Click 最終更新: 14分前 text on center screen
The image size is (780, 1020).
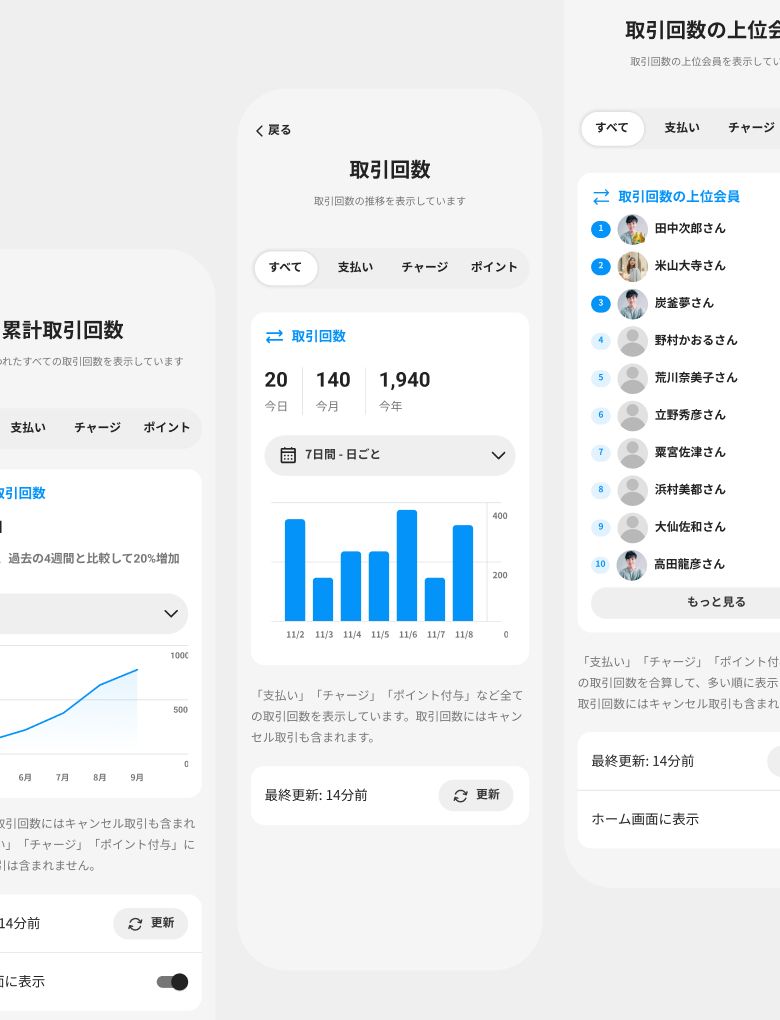point(316,796)
